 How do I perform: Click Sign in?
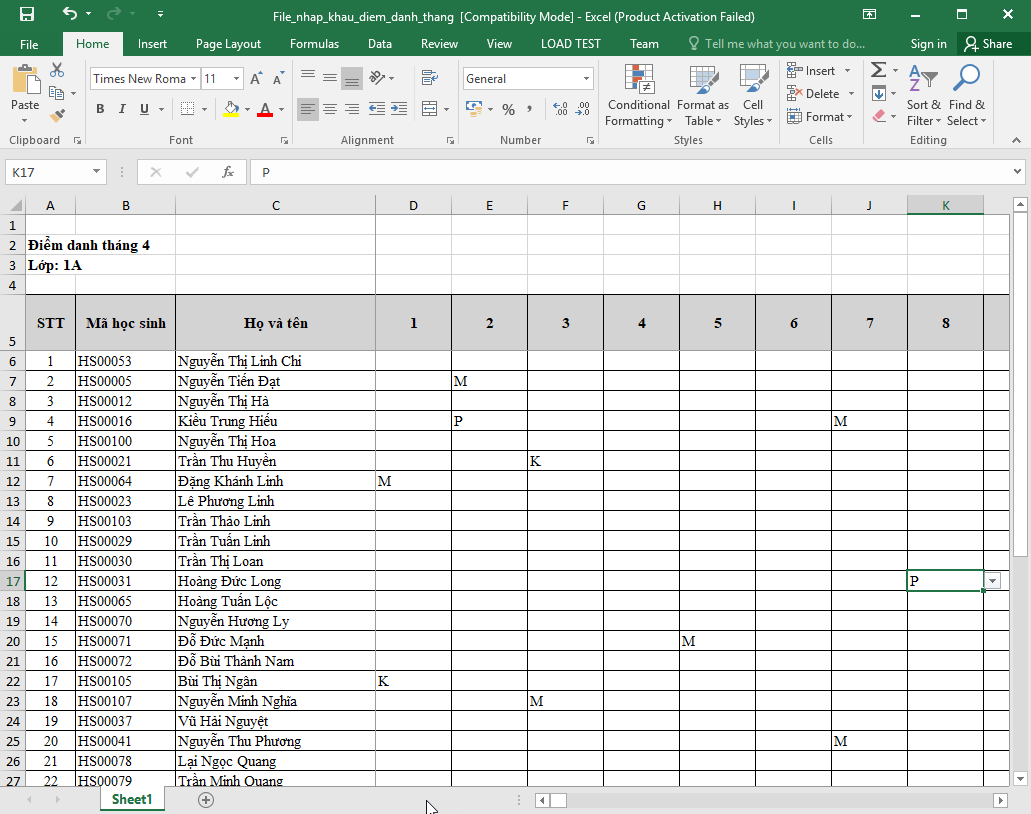pos(928,43)
